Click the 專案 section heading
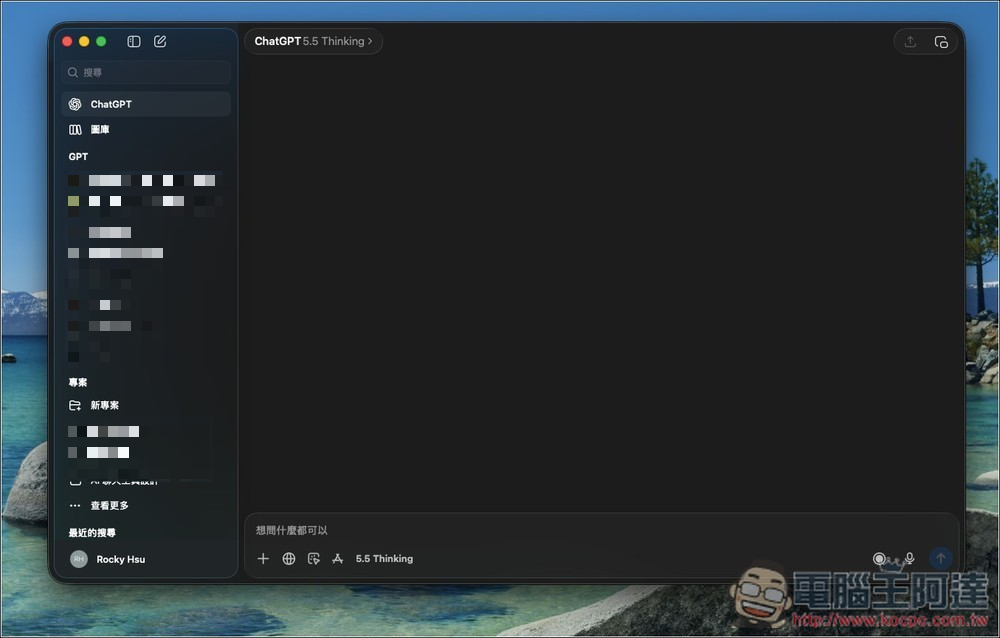1000x638 pixels. [78, 382]
